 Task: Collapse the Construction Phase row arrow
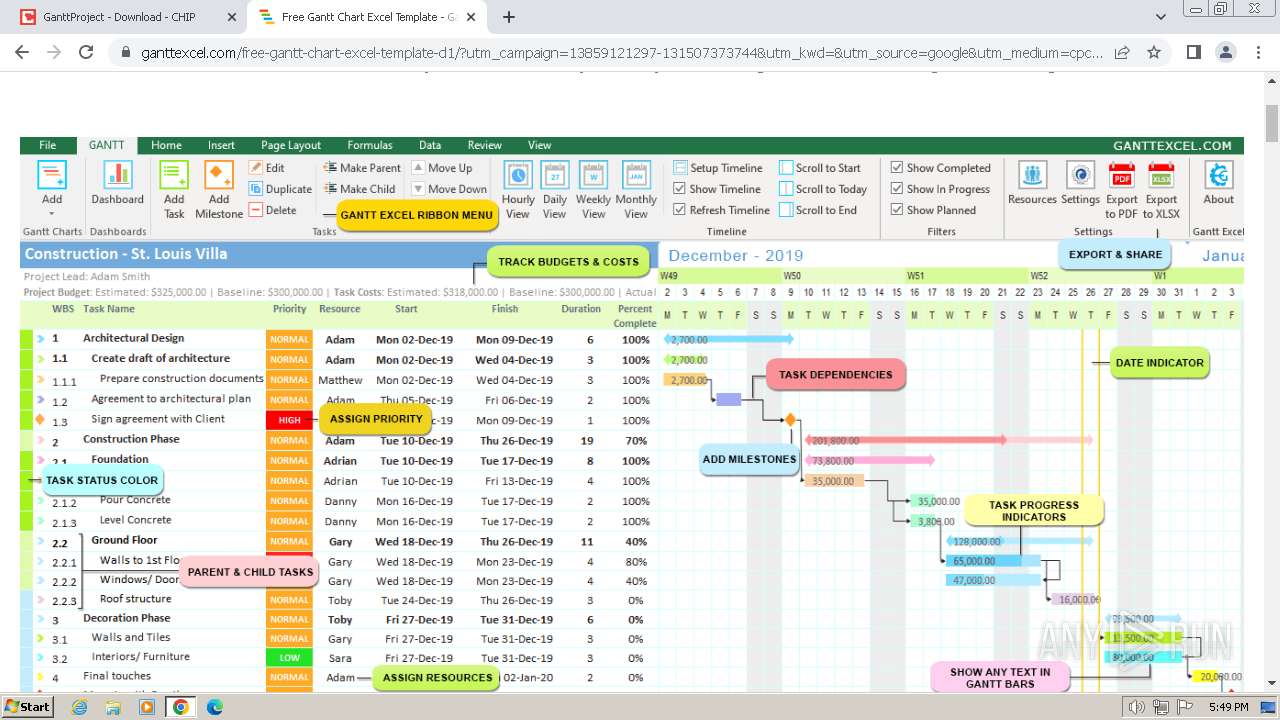click(x=41, y=440)
